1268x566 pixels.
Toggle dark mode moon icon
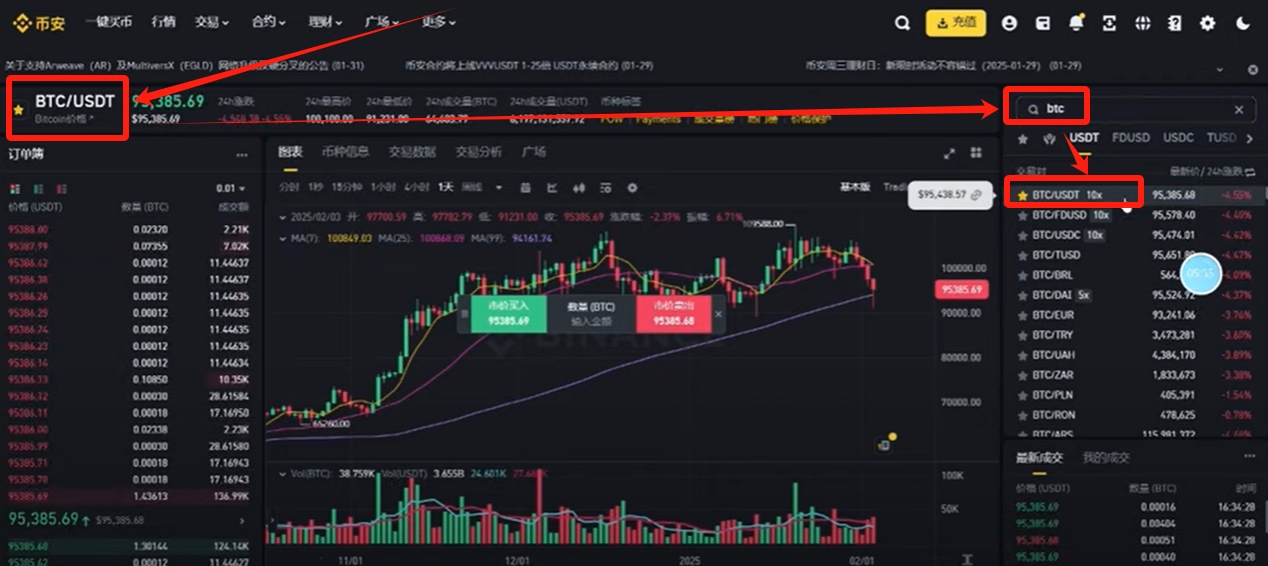[x=1243, y=23]
